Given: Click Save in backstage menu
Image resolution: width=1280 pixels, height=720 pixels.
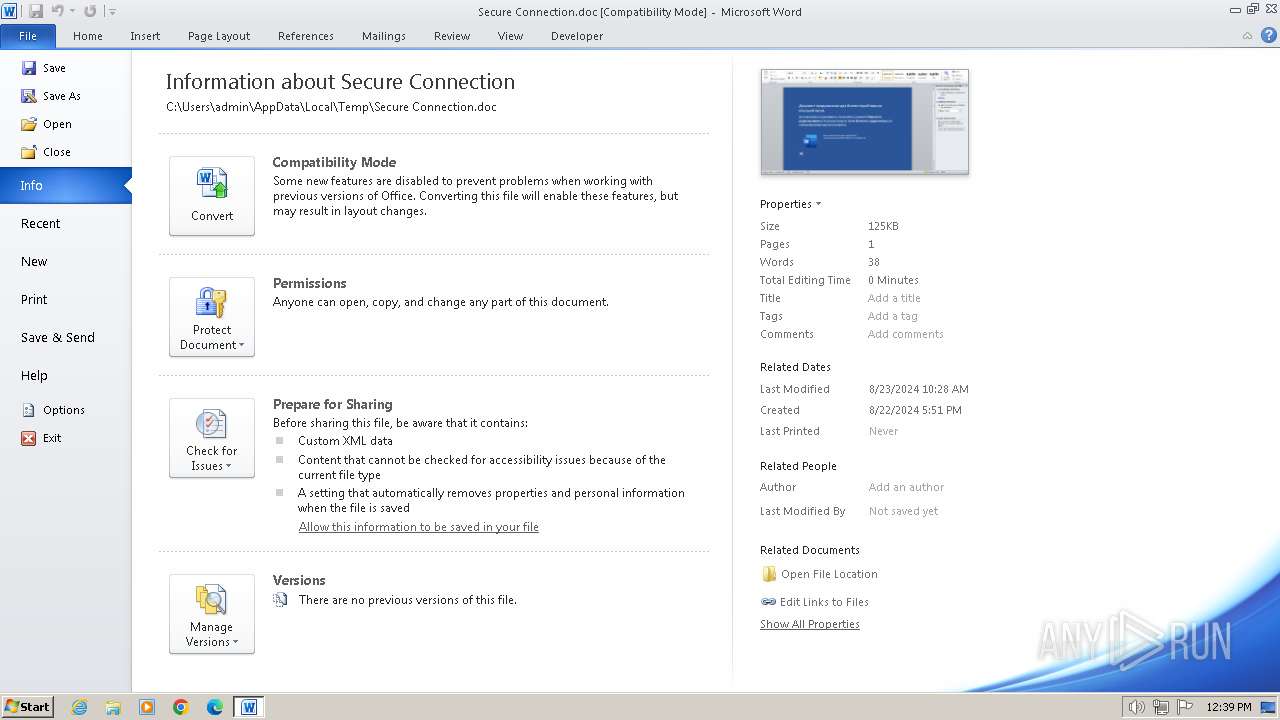Looking at the screenshot, I should tap(43, 68).
